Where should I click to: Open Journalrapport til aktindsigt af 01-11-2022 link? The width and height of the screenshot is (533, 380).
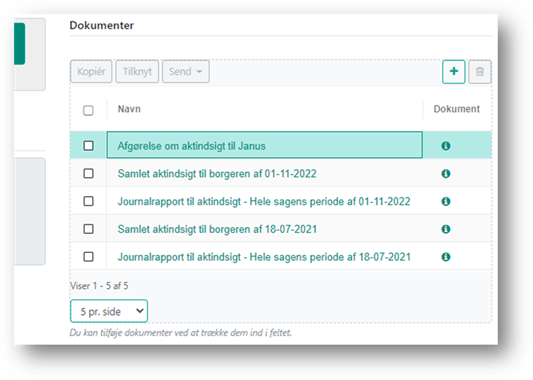264,202
